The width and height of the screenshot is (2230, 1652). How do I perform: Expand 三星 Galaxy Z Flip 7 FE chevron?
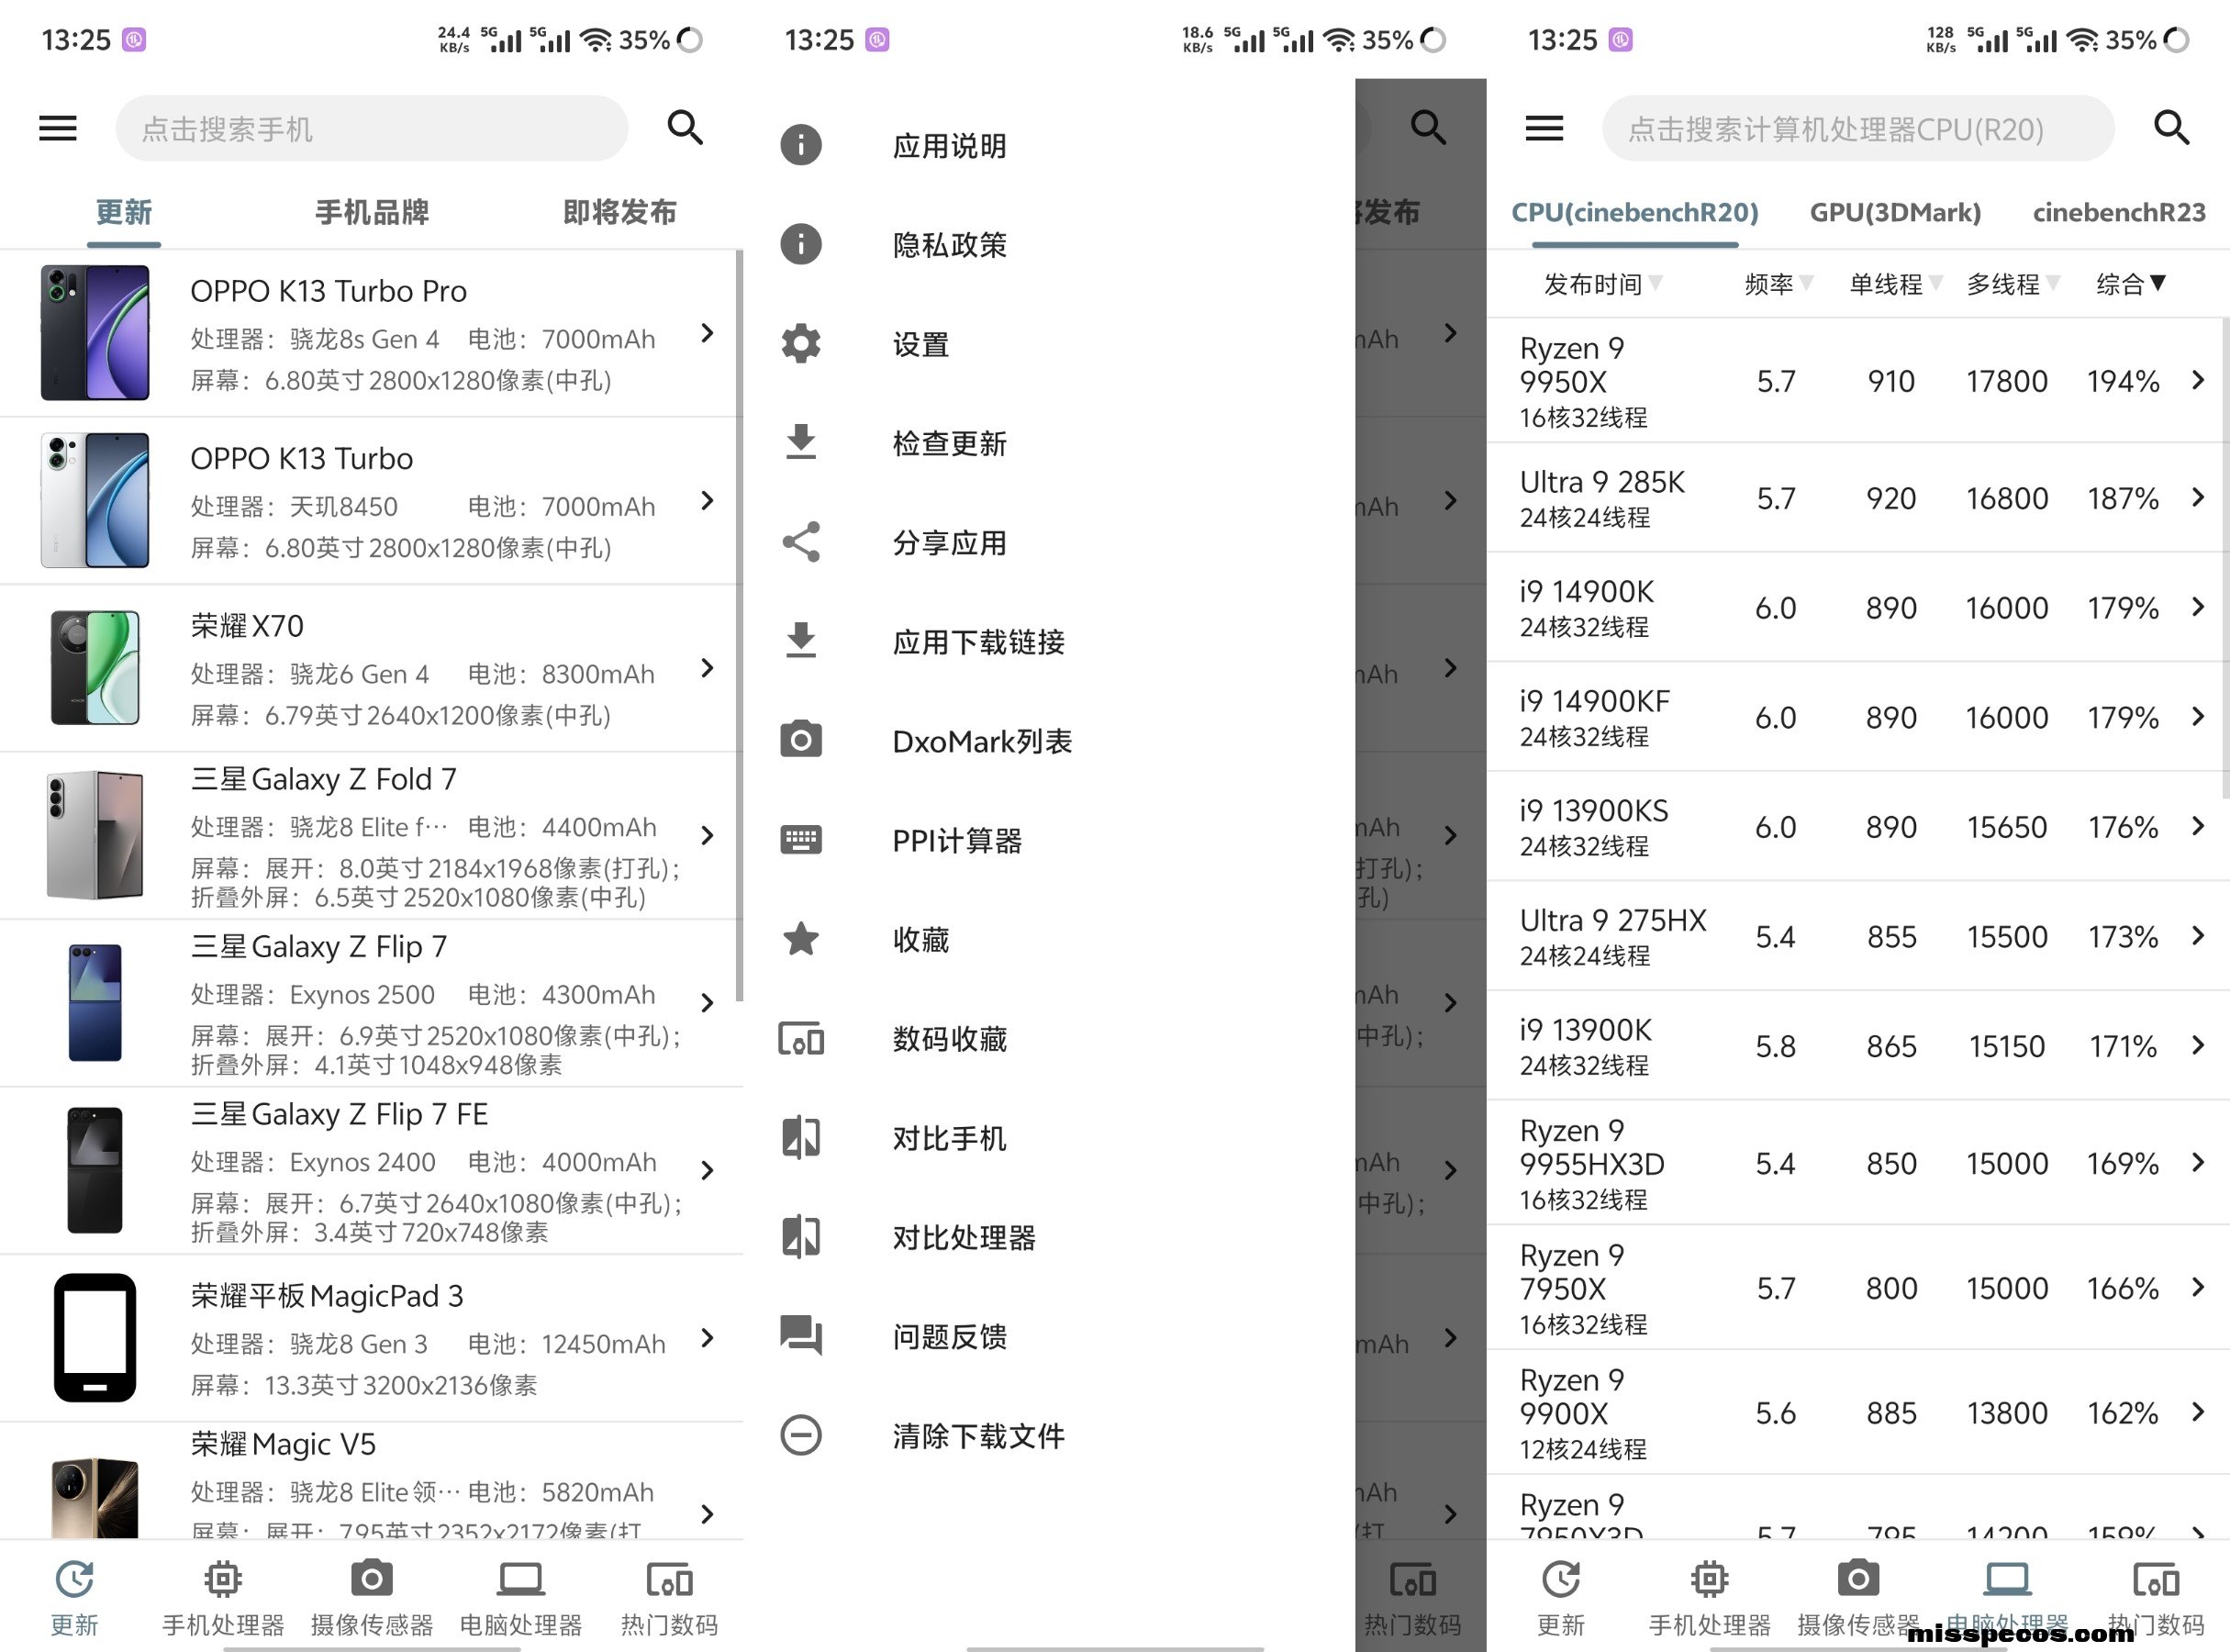pyautogui.click(x=707, y=1170)
